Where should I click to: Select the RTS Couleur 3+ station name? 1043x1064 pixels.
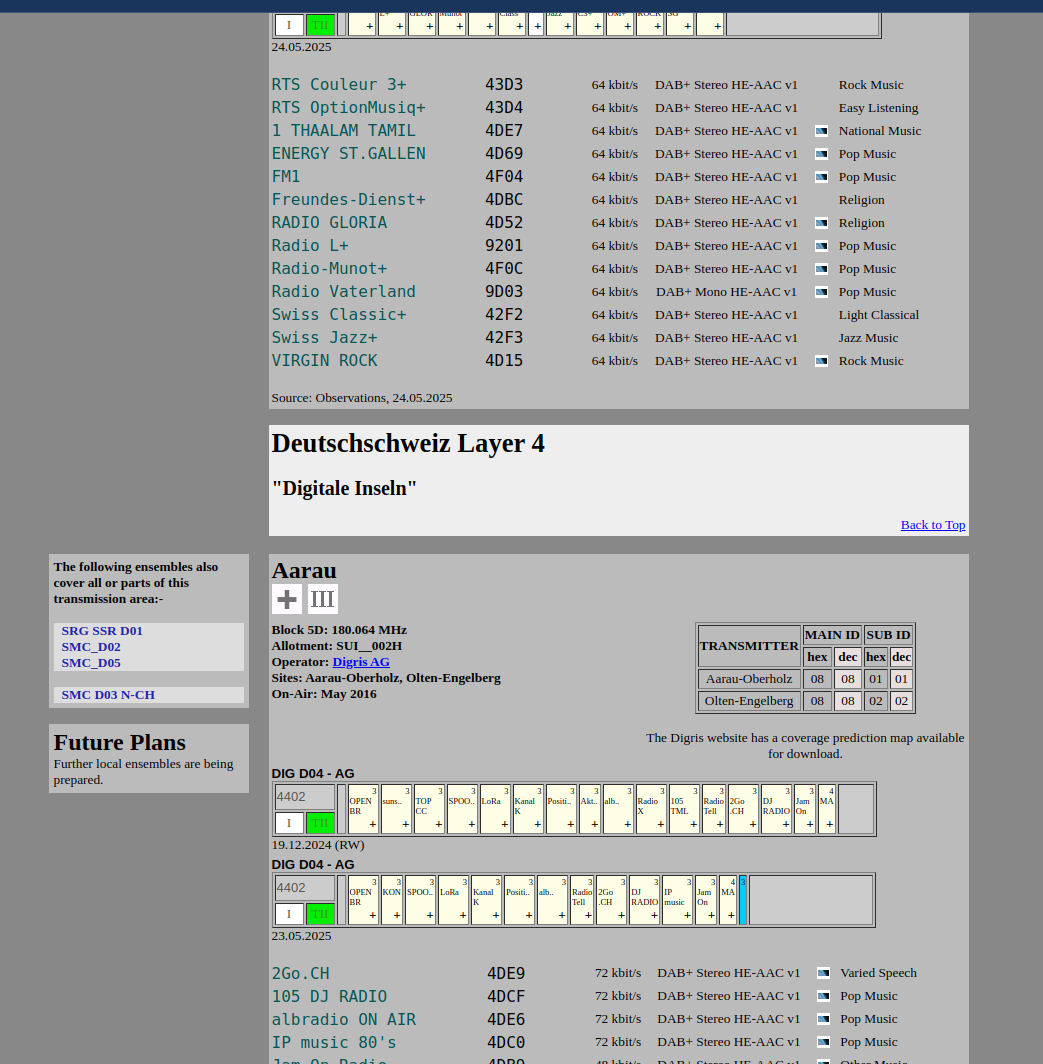point(339,85)
